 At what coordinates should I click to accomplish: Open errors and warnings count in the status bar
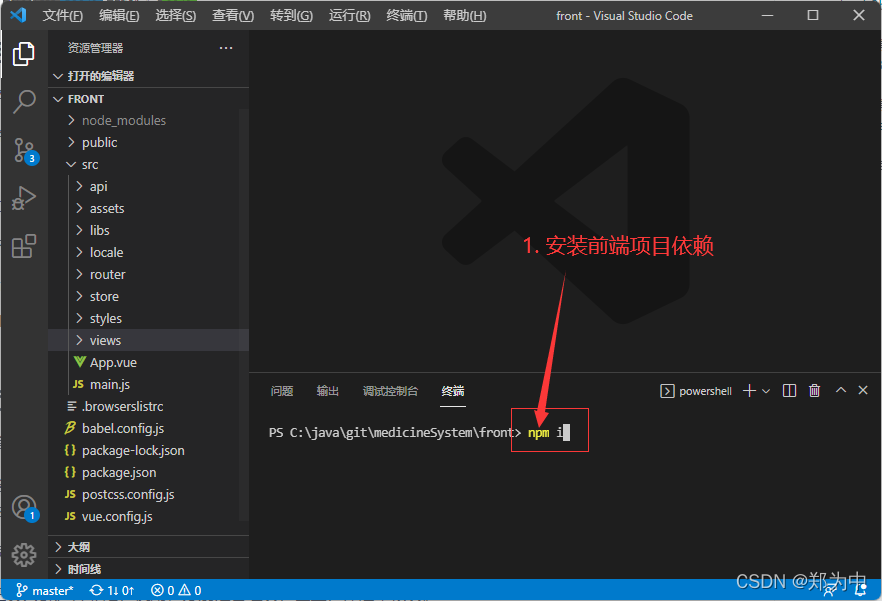tap(176, 590)
